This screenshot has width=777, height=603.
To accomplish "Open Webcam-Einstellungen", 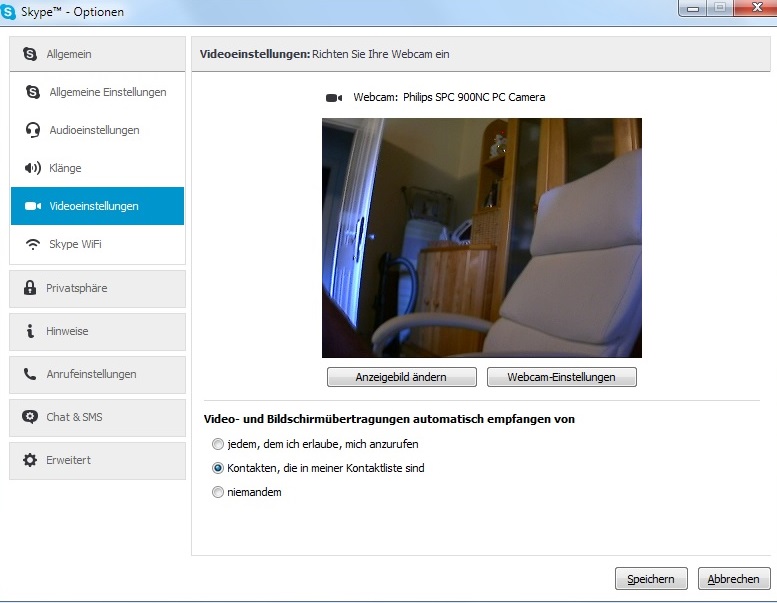I will 561,377.
